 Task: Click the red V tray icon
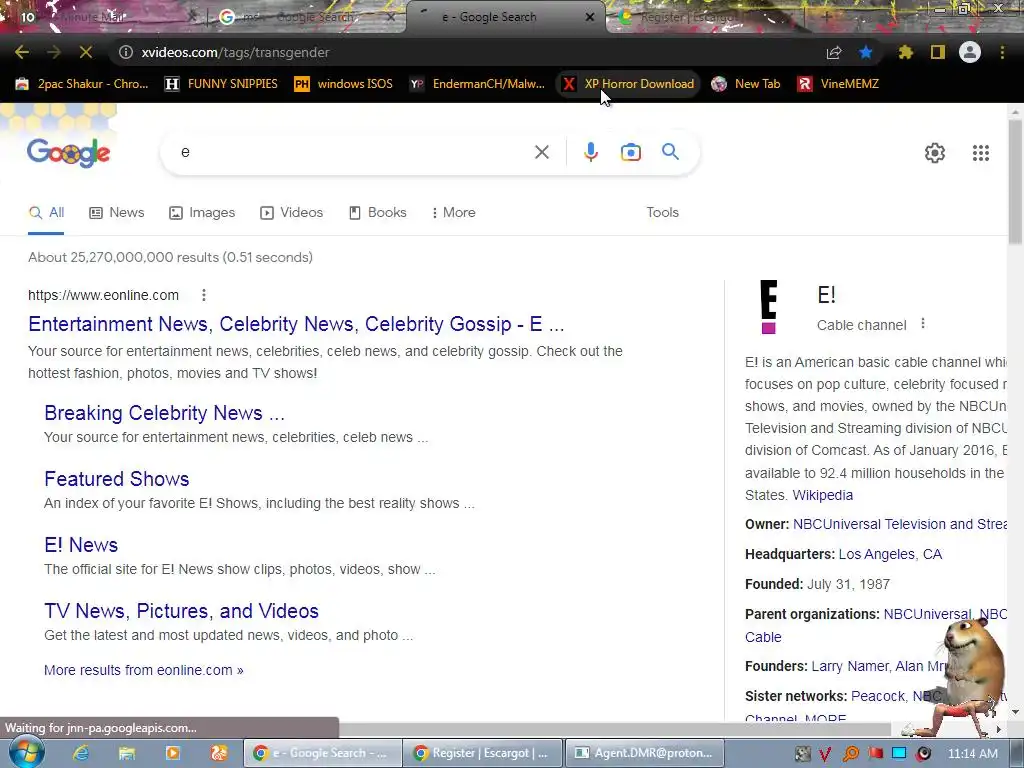click(825, 754)
